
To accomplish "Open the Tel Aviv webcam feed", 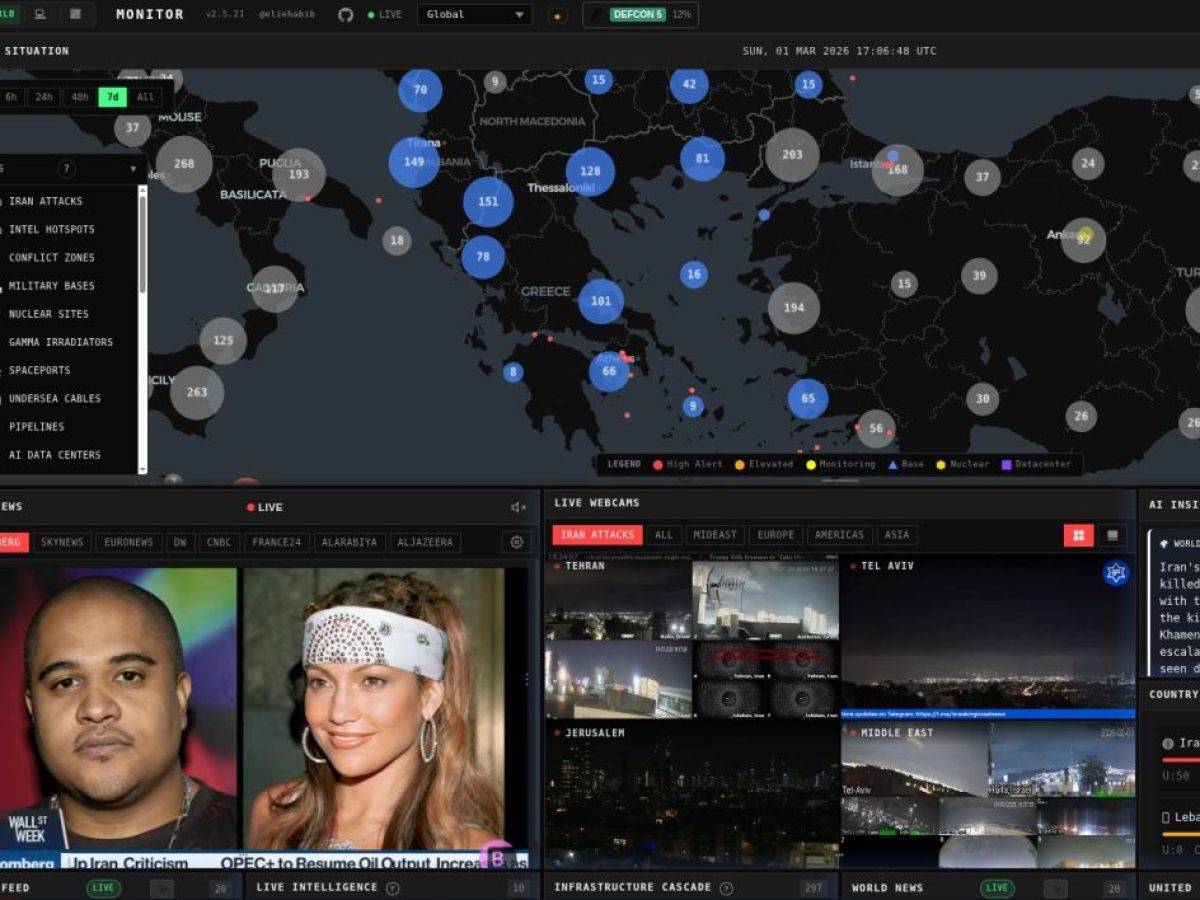I will pos(987,637).
